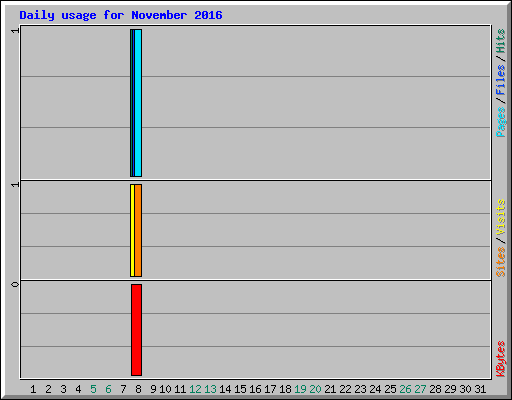The width and height of the screenshot is (512, 400).
Task: Click the 'Pages' legend label
Action: 500,122
